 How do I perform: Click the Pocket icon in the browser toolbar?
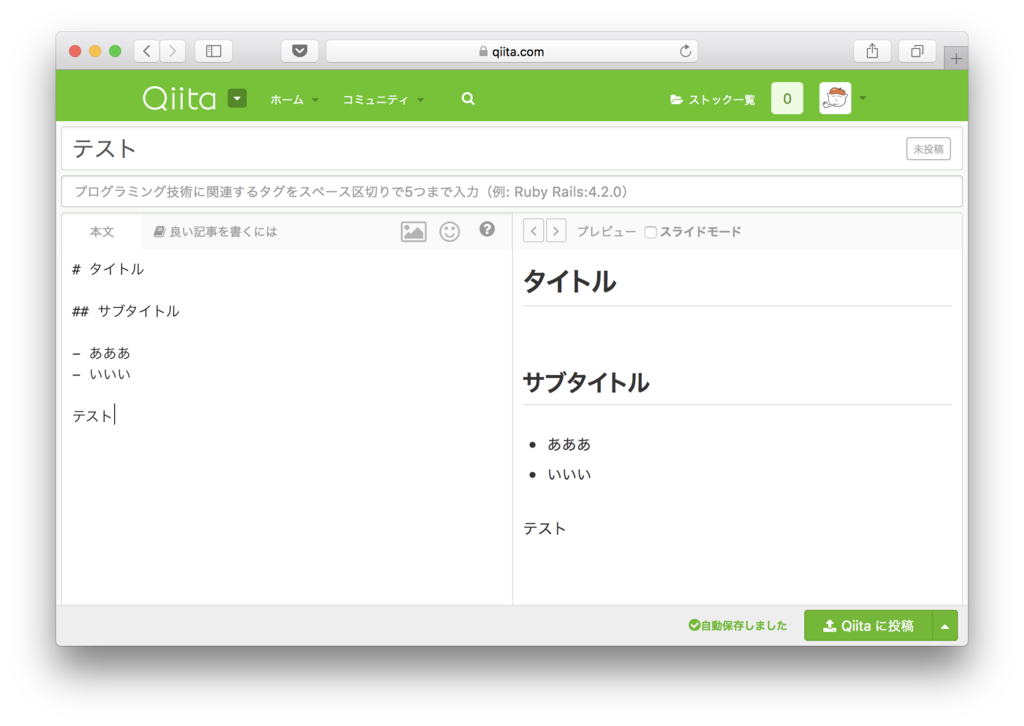click(x=299, y=50)
